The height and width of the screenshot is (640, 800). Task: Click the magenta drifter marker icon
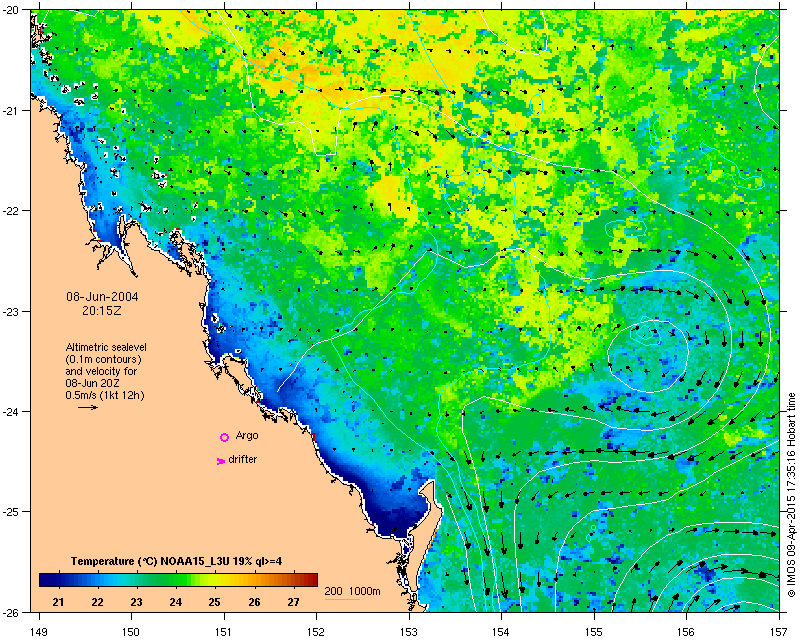(220, 461)
